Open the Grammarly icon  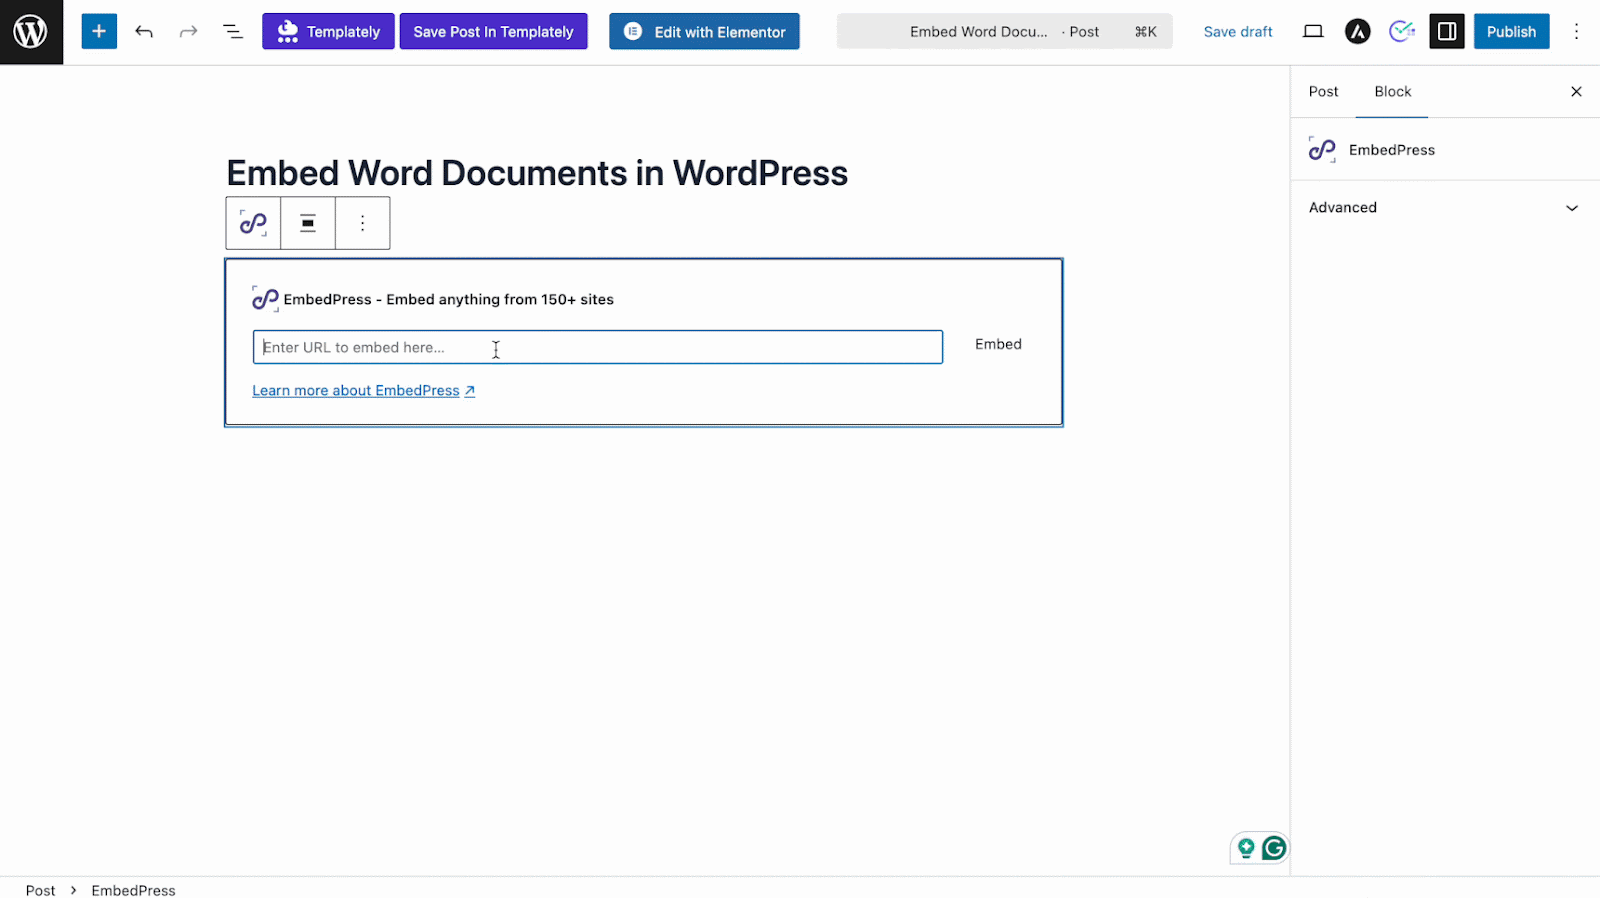pyautogui.click(x=1274, y=848)
